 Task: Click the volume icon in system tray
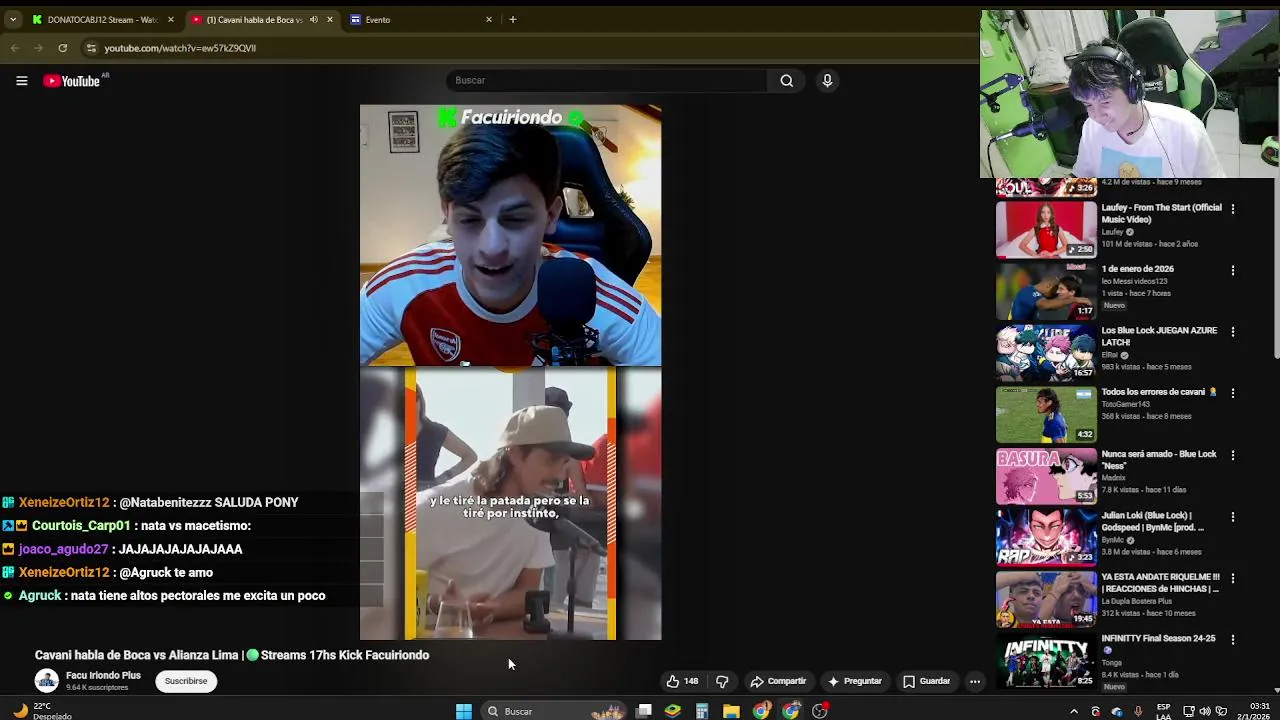pyautogui.click(x=1205, y=711)
